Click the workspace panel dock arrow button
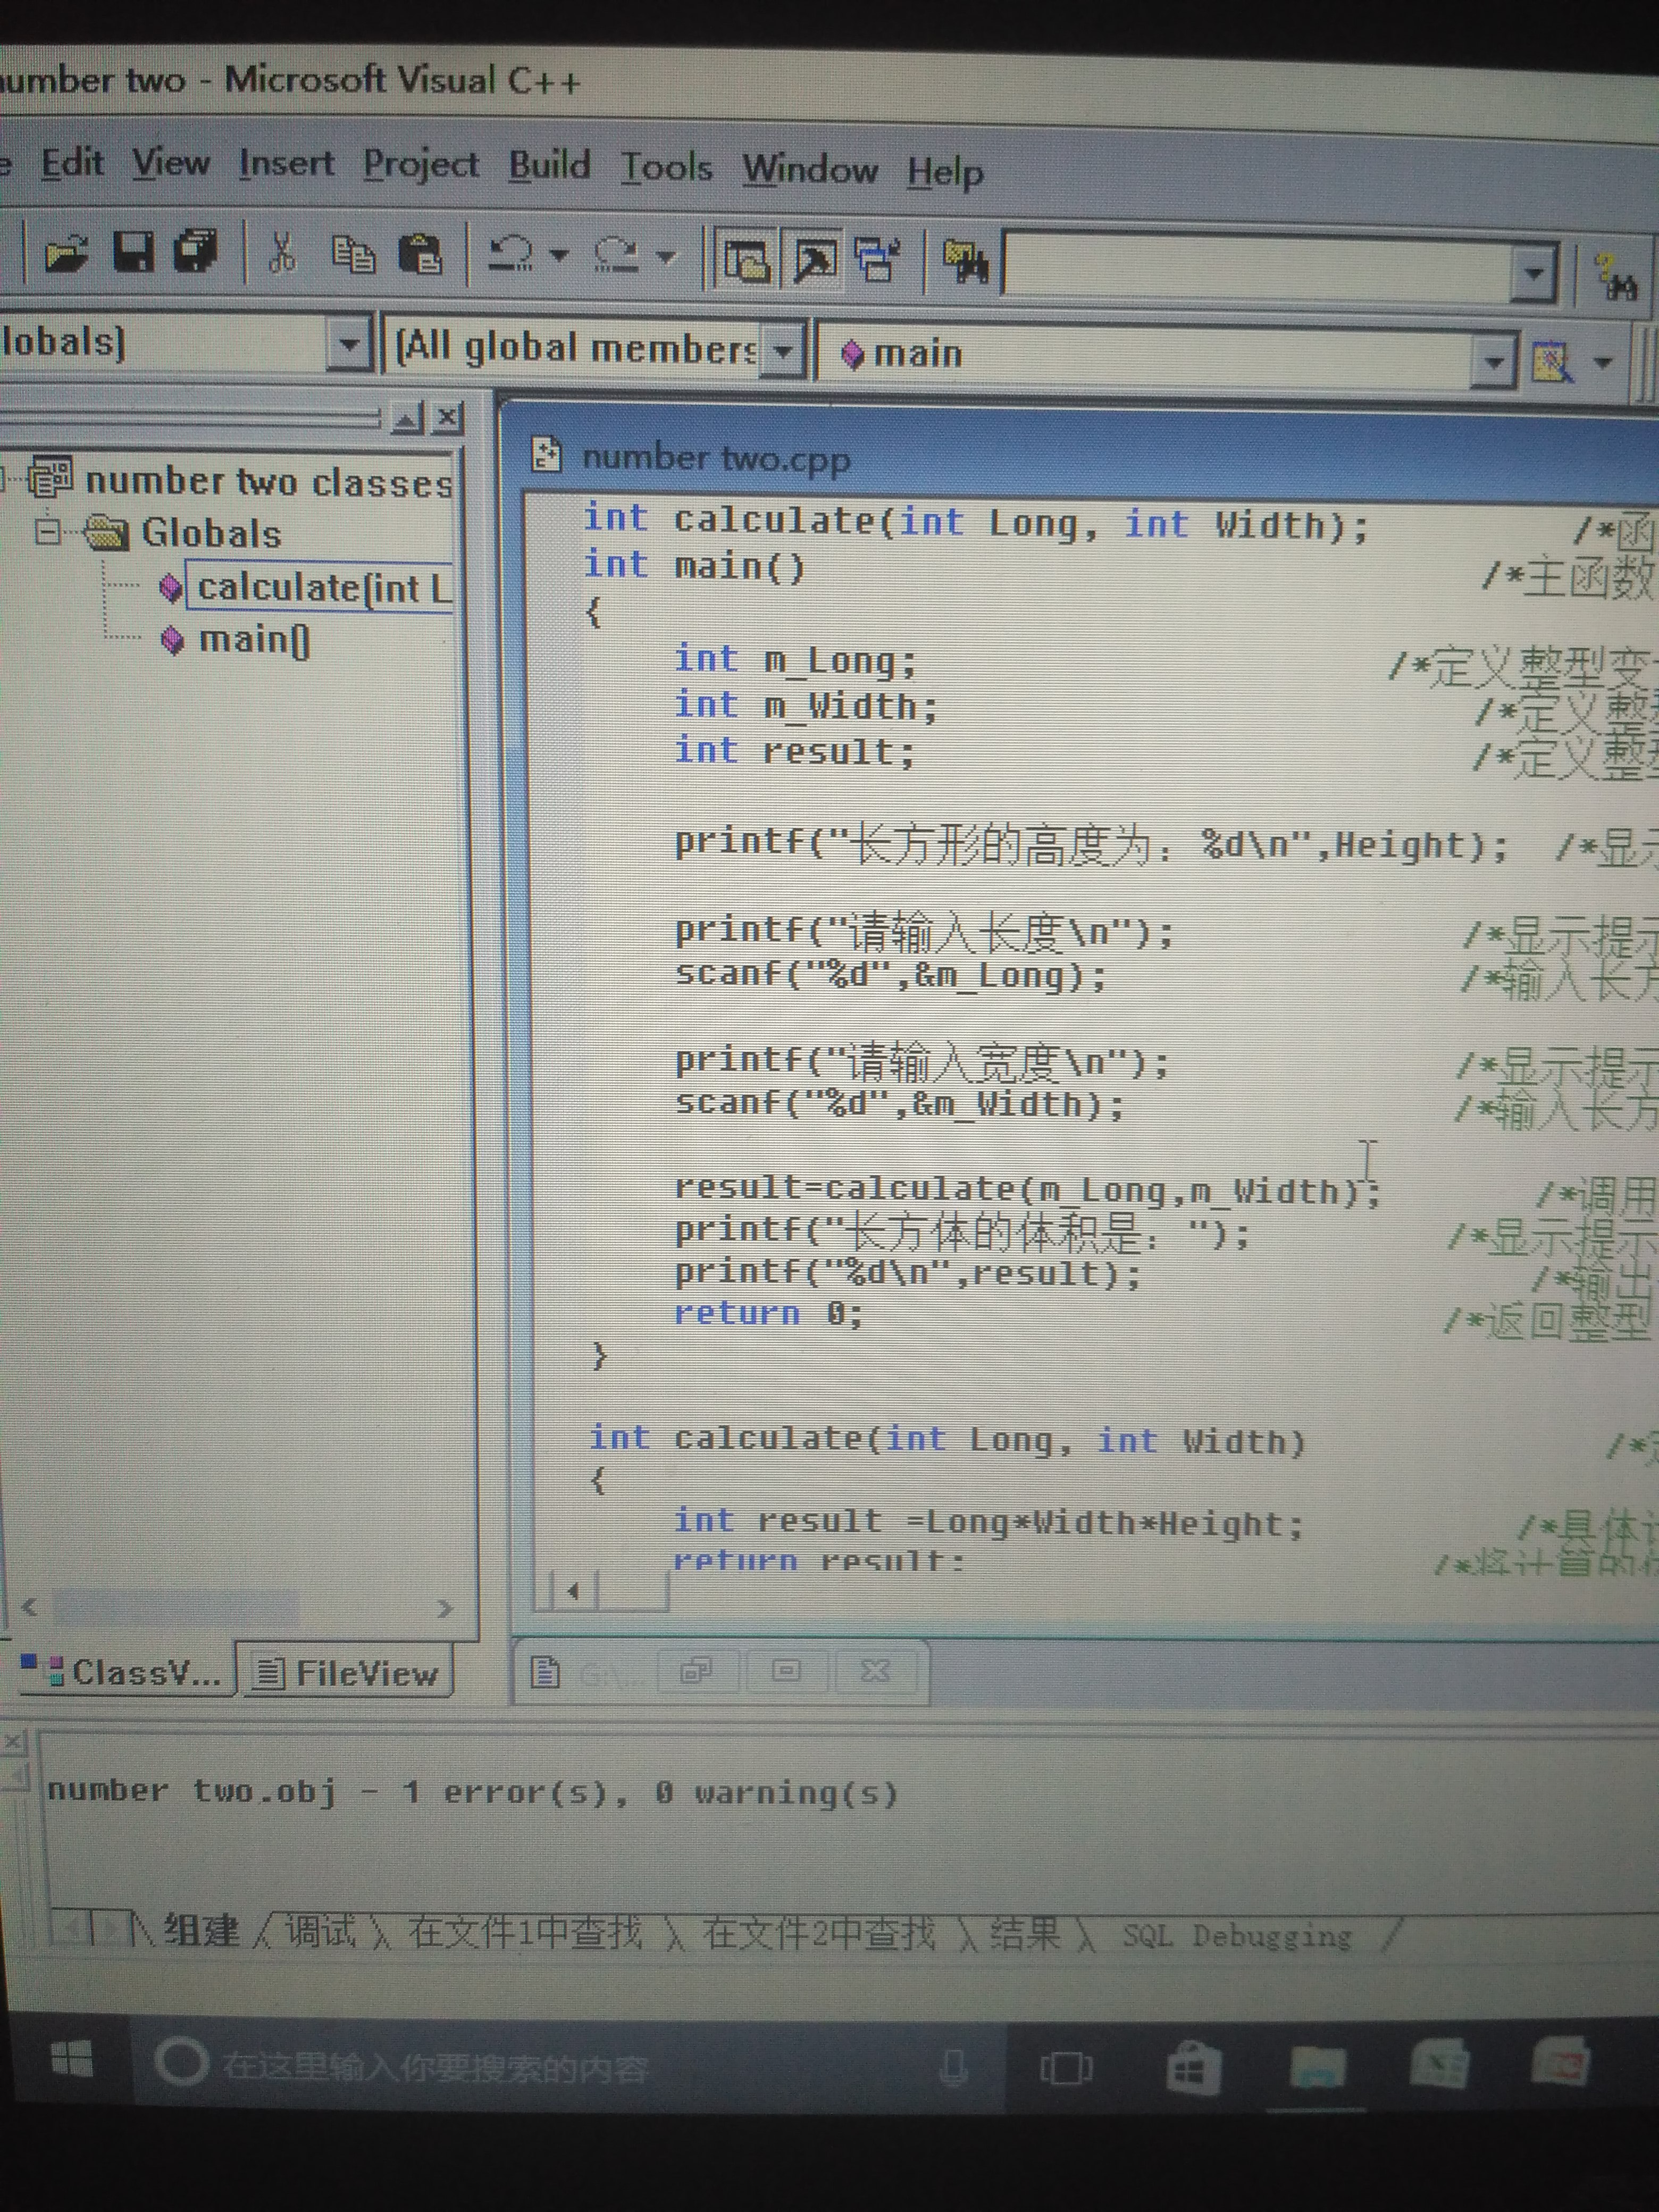The width and height of the screenshot is (1659, 2212). coord(408,417)
